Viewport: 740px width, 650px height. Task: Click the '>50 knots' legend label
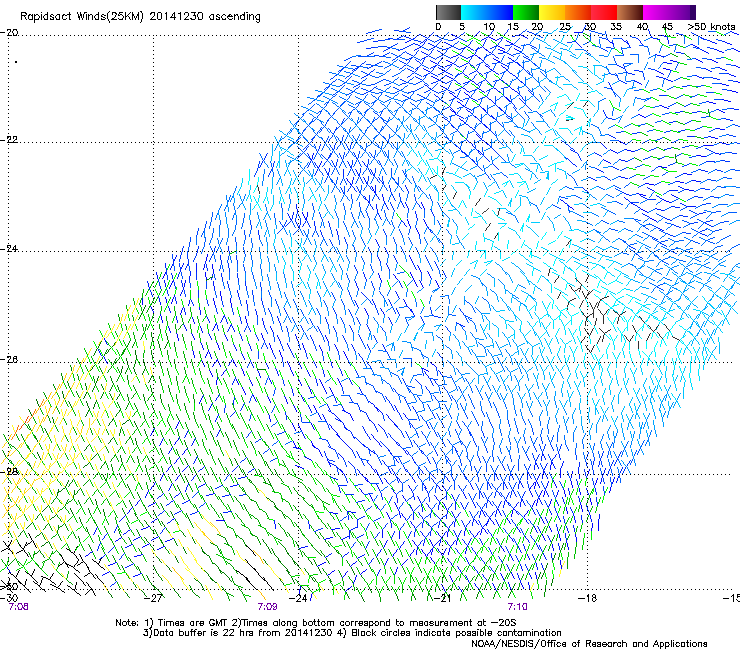click(711, 27)
